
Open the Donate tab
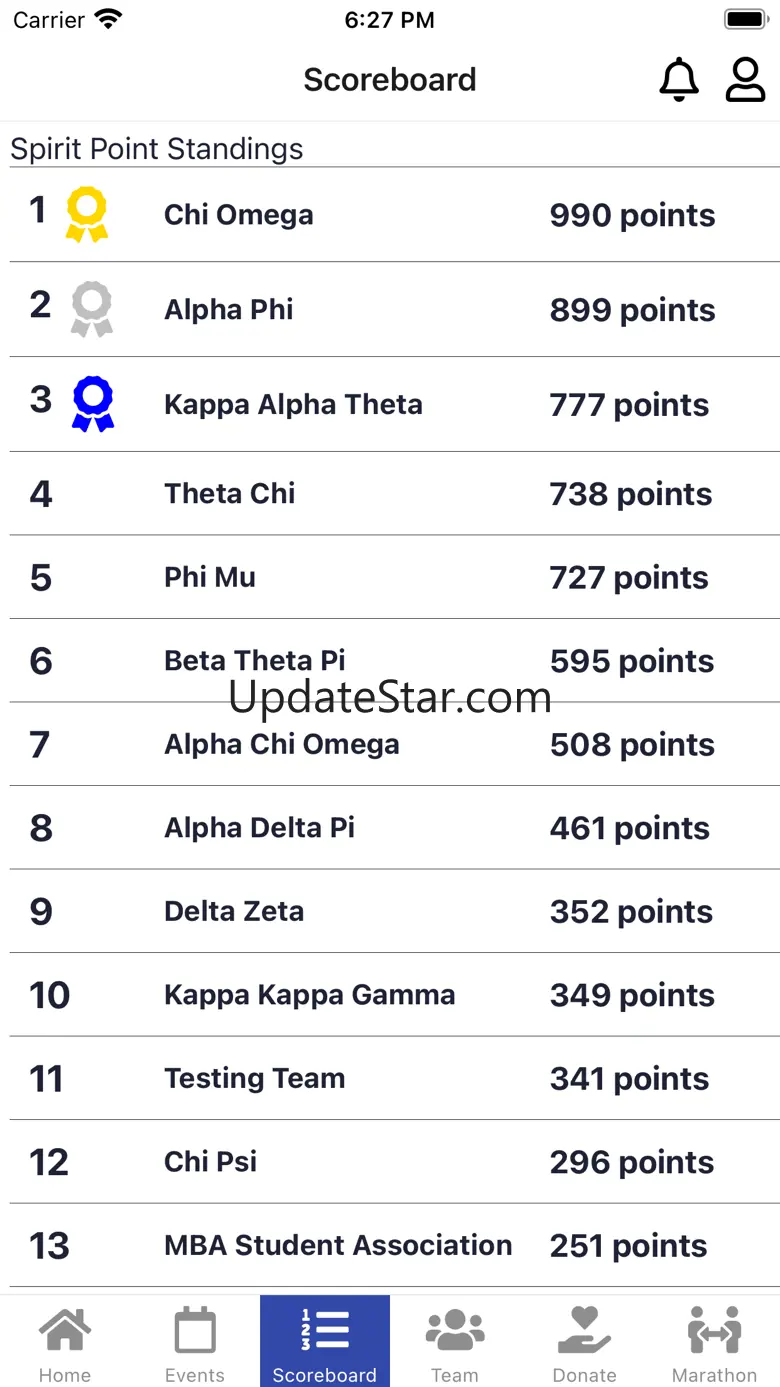pyautogui.click(x=585, y=1342)
